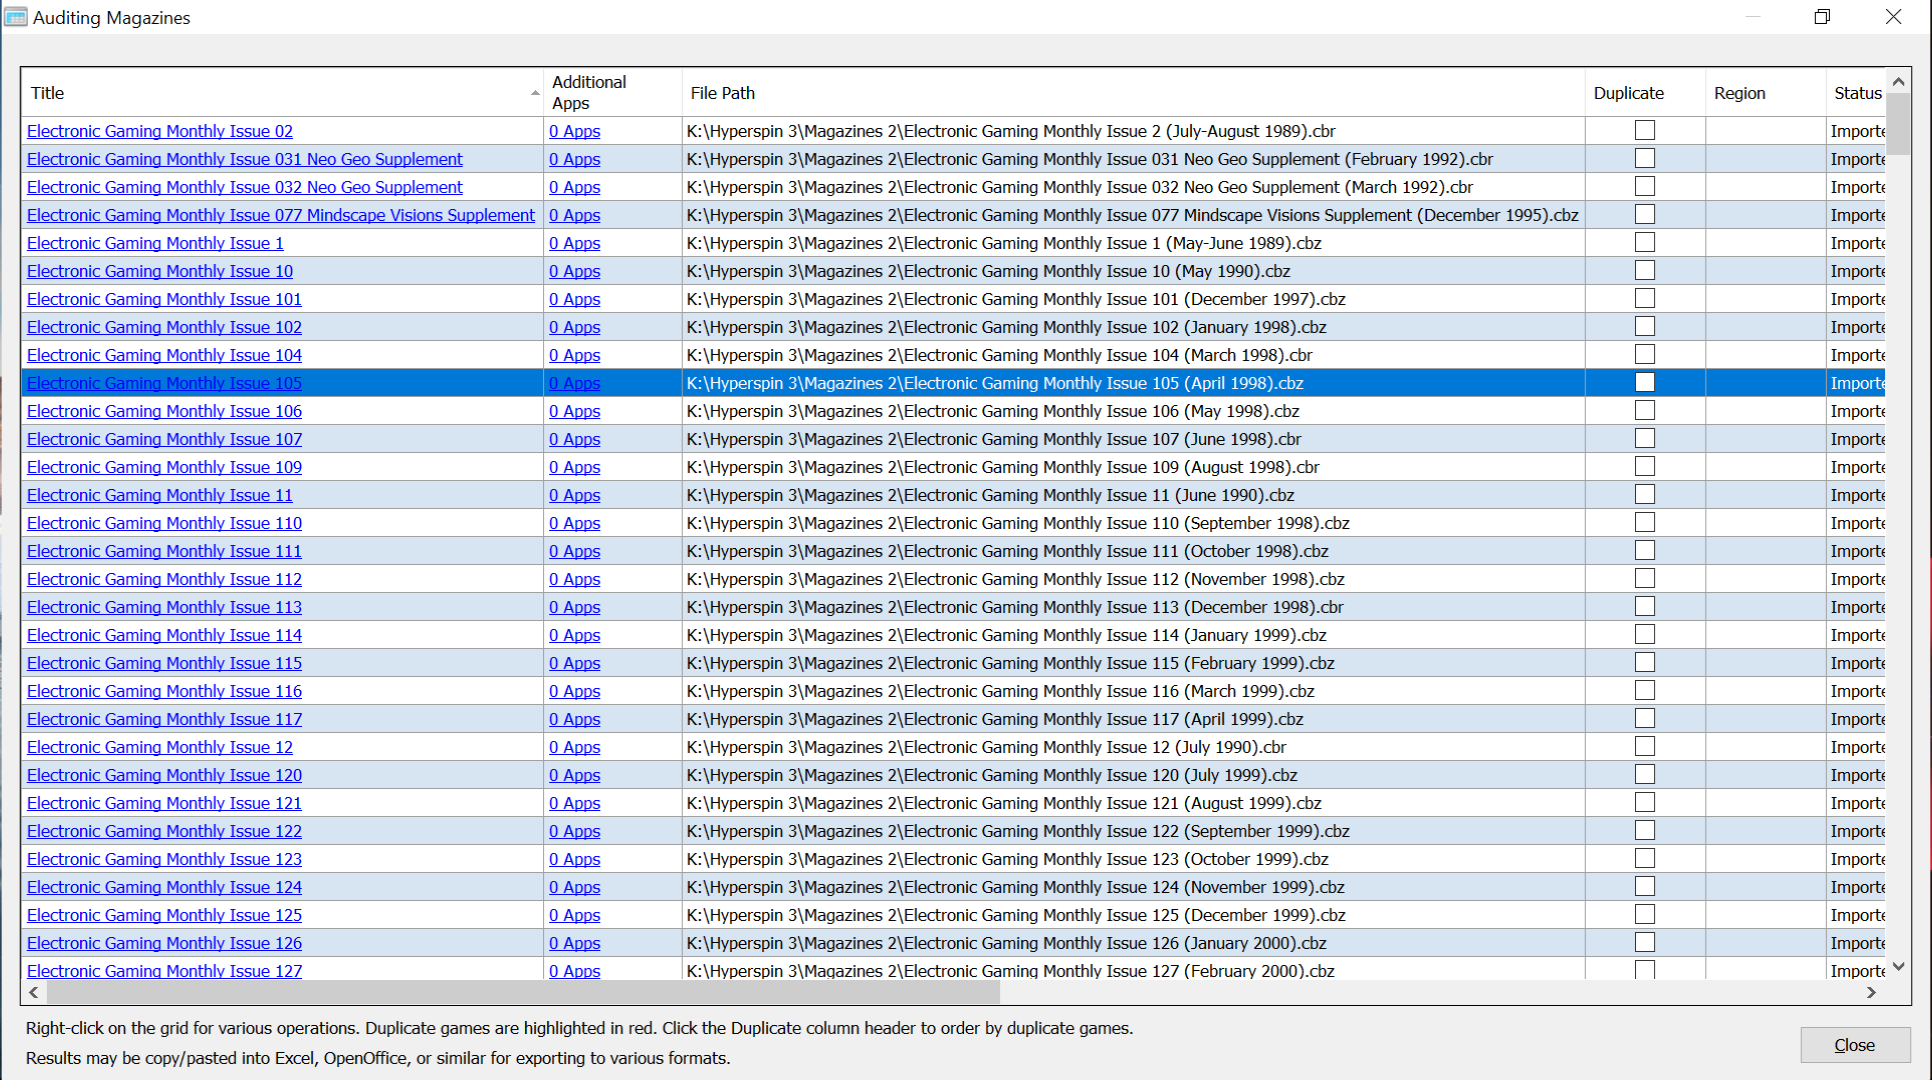Viewport: 1932px width, 1080px height.
Task: Select file path for Issue 102 (January 1998).cbz
Action: pos(1134,327)
